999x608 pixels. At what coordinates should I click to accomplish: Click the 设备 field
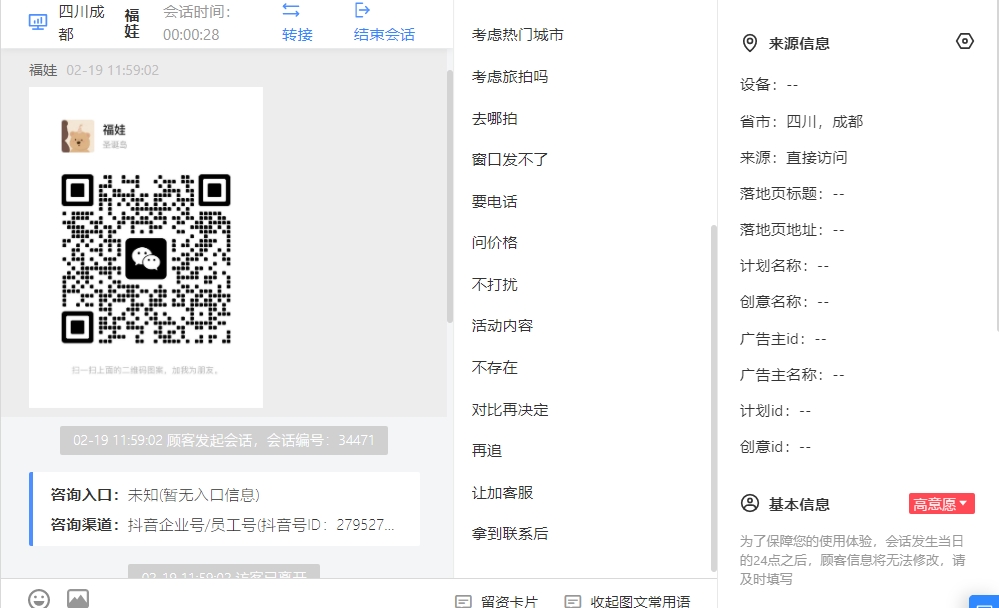(769, 85)
